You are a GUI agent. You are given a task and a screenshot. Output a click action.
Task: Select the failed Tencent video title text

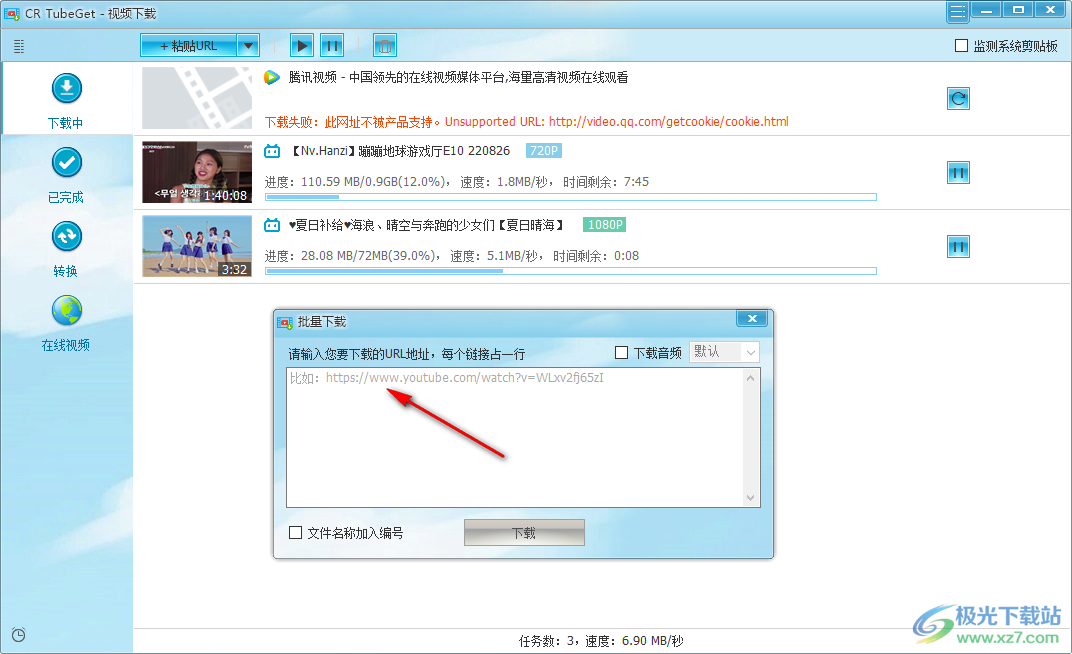coord(458,77)
